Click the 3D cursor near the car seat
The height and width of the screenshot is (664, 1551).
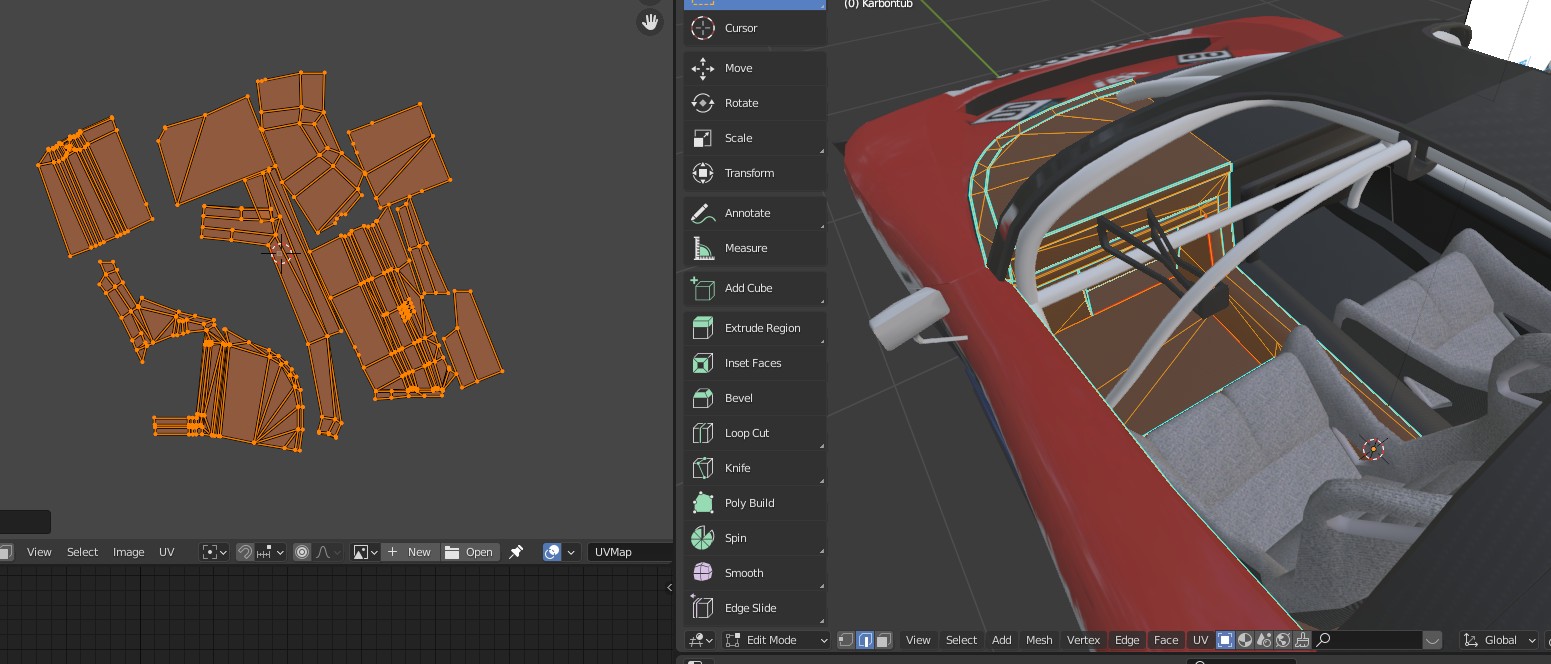click(x=1373, y=449)
